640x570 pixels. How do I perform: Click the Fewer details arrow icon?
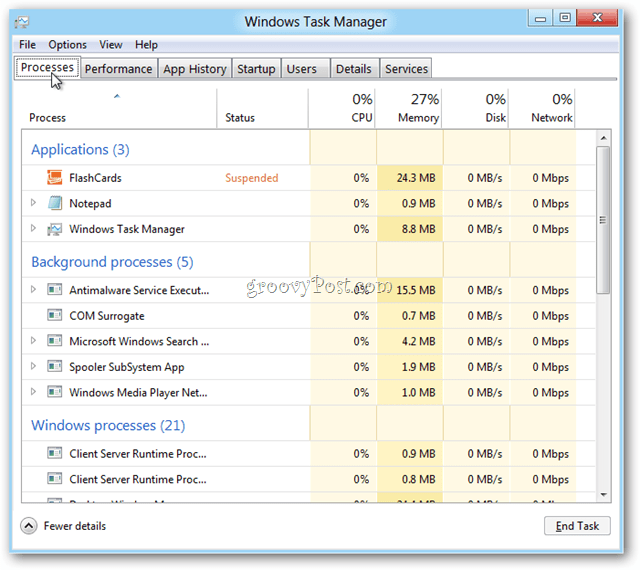(29, 526)
